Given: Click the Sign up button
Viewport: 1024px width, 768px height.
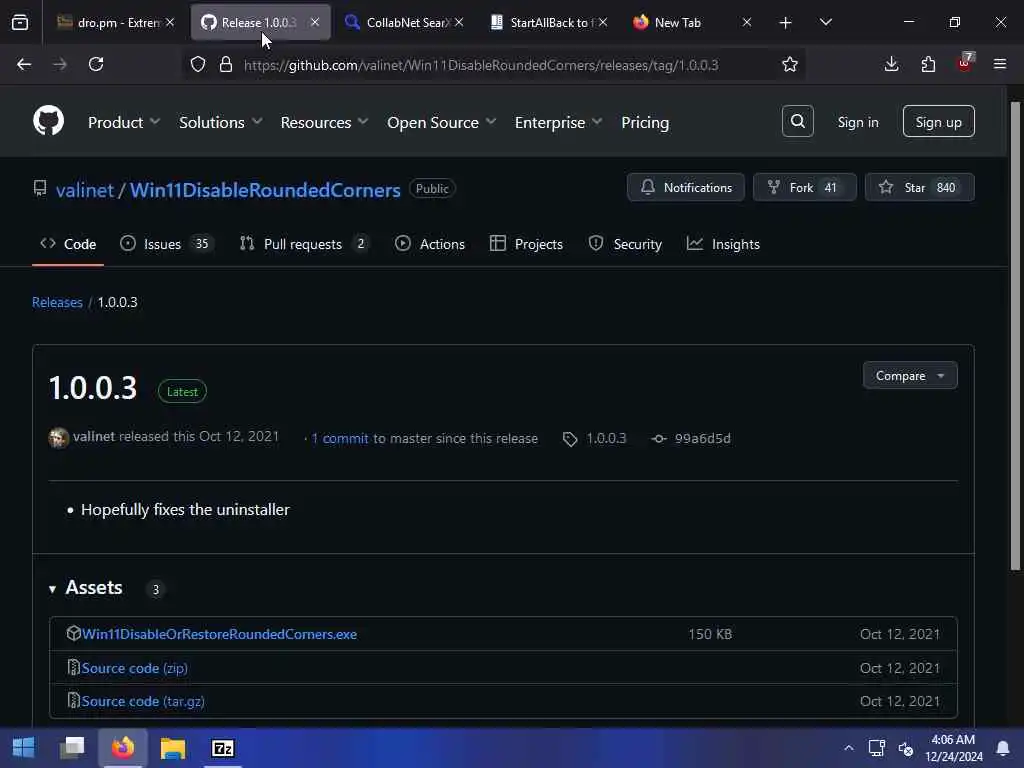Looking at the screenshot, I should (x=938, y=121).
